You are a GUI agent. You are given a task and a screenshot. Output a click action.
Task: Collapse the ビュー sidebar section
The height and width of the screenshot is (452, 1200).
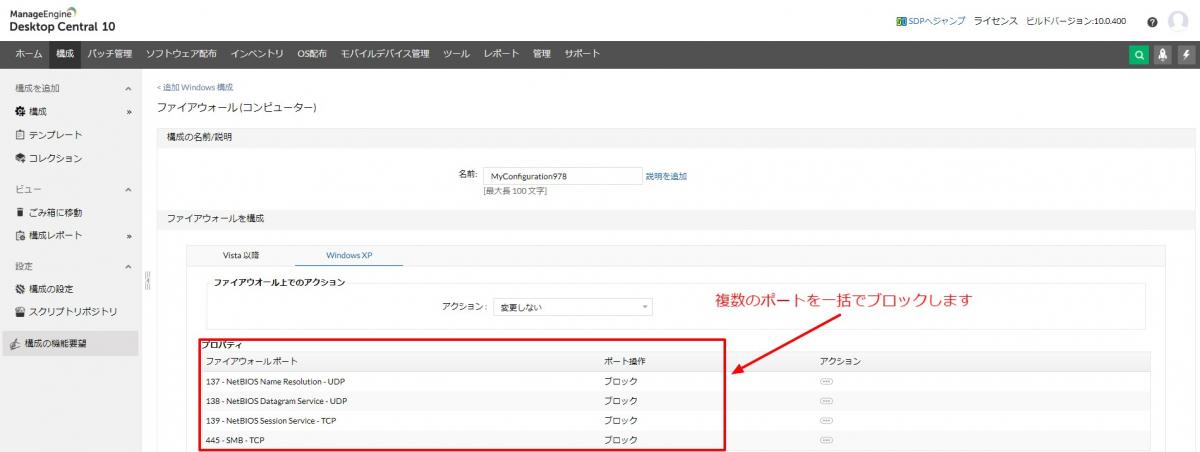pyautogui.click(x=128, y=189)
